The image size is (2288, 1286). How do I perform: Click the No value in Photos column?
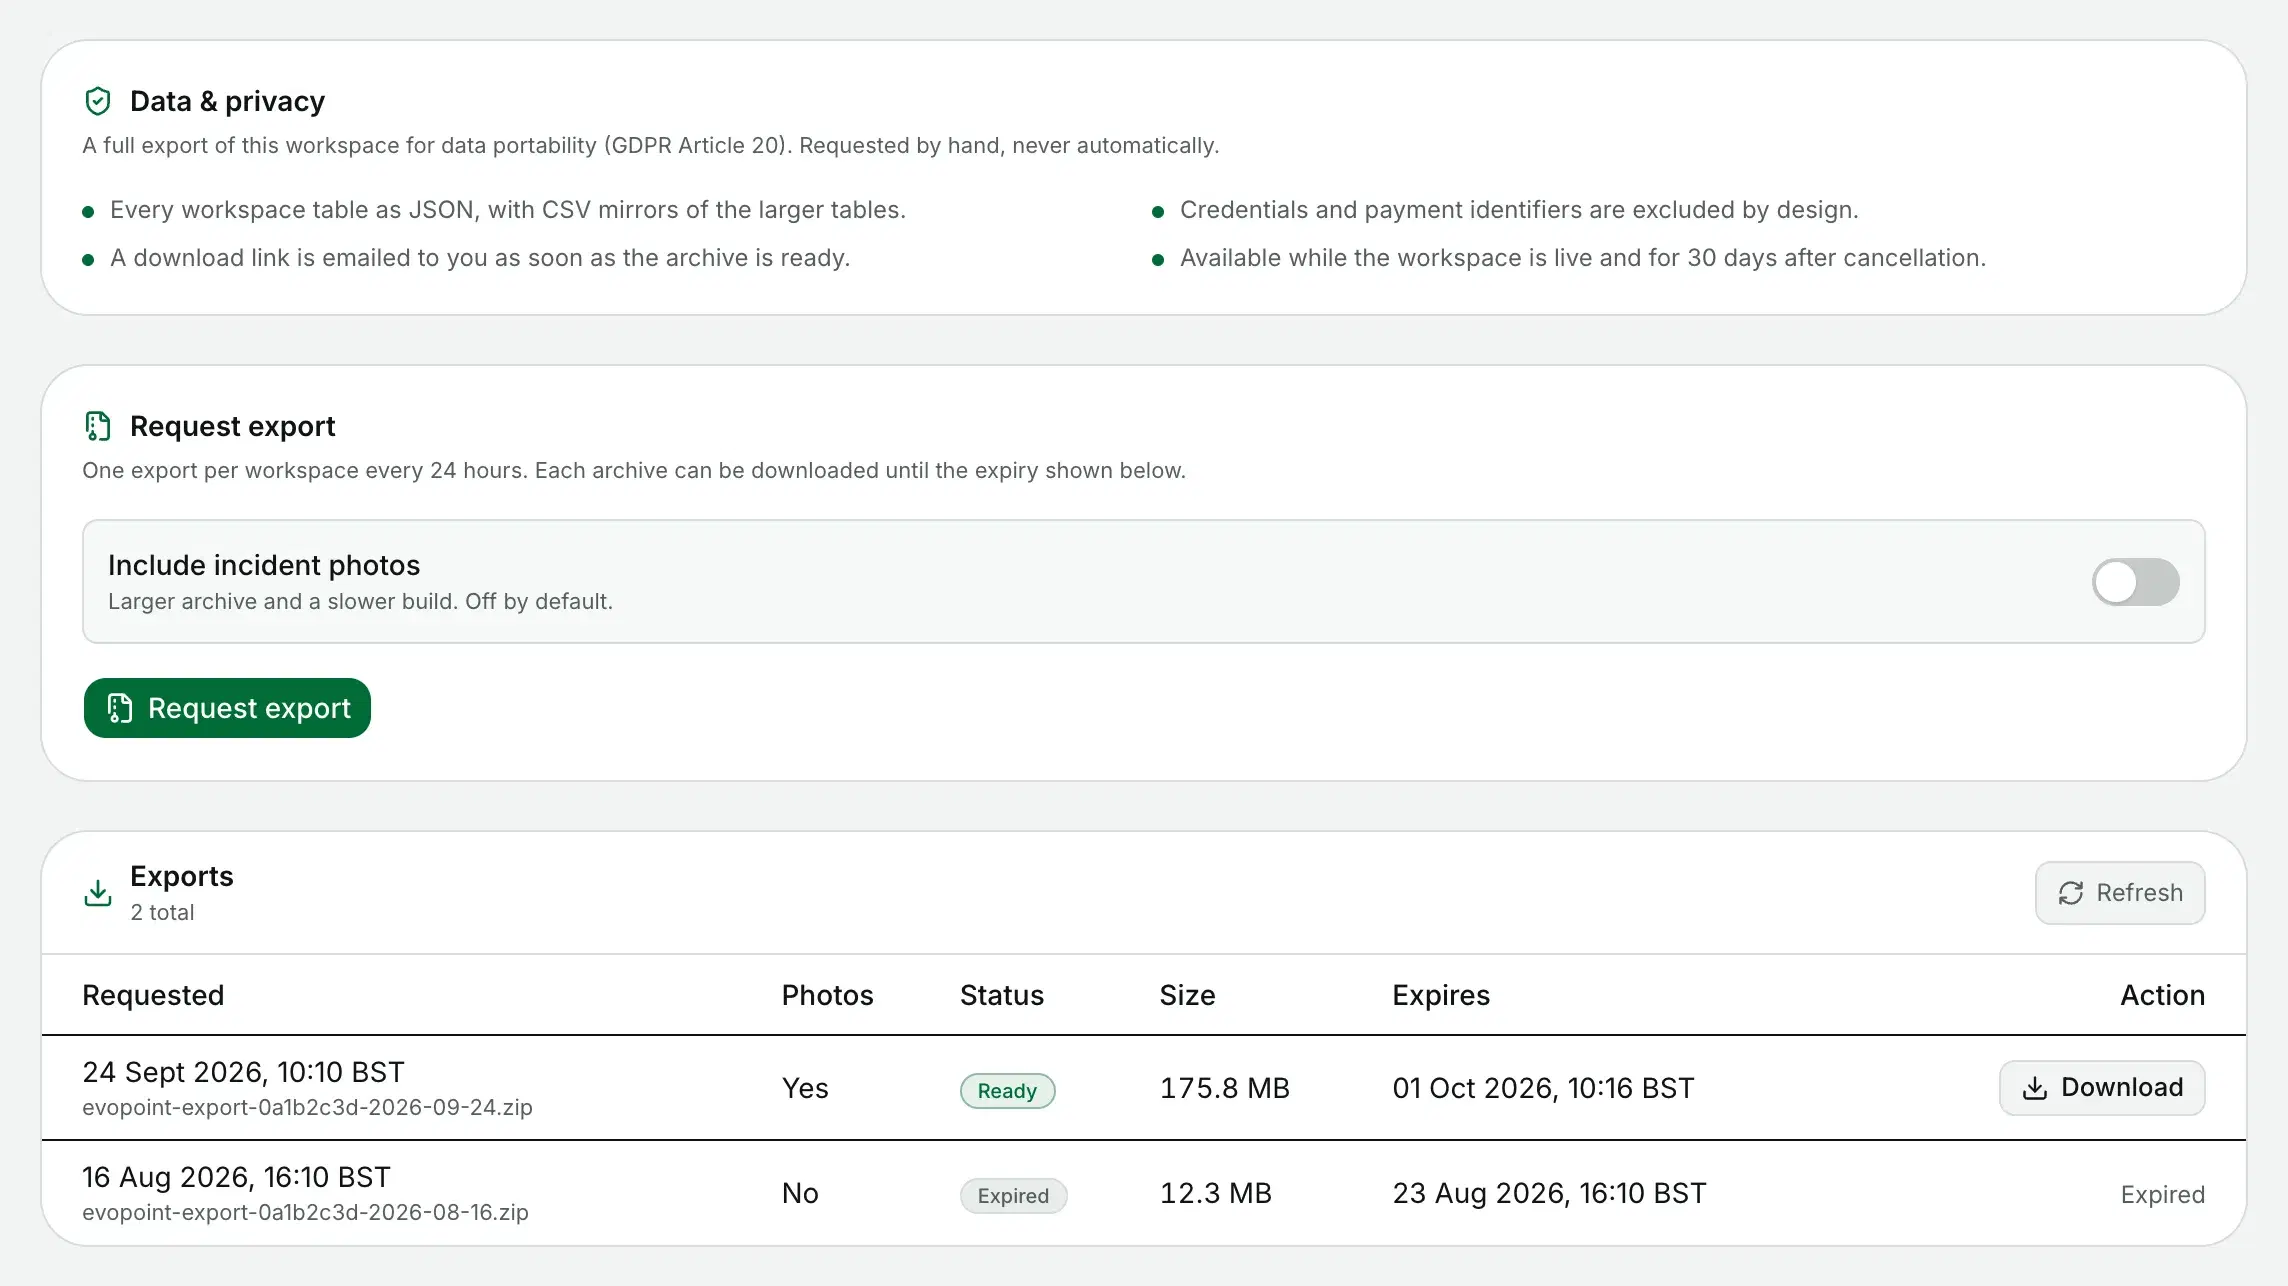[800, 1193]
